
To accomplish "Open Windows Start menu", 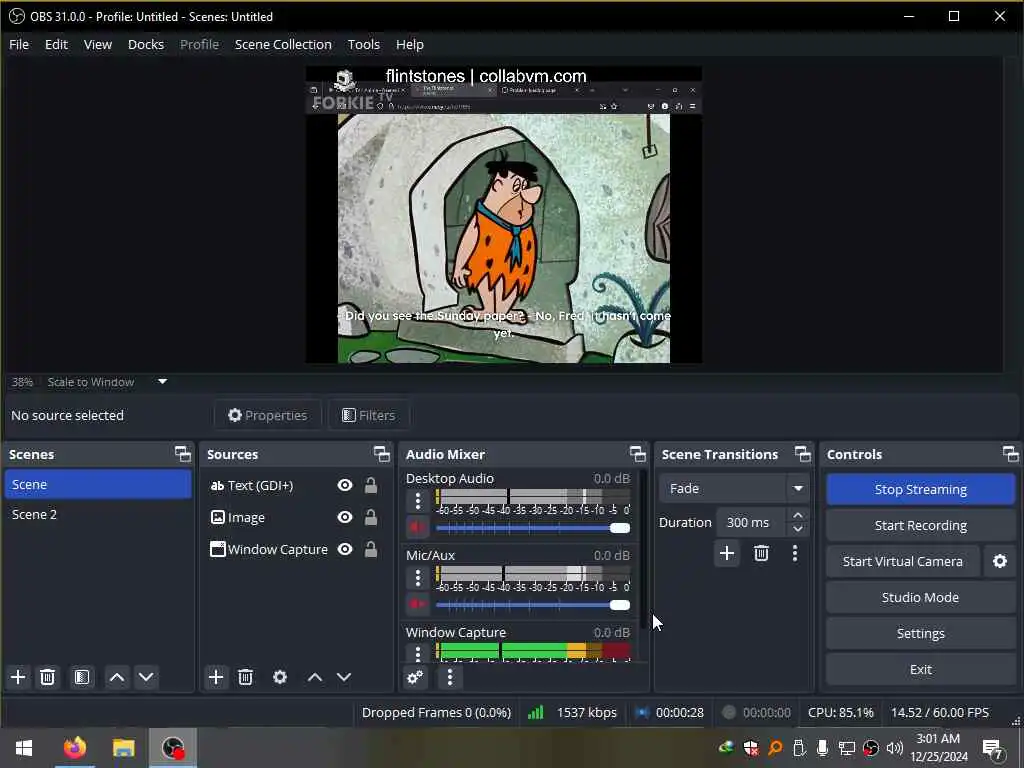I will [x=24, y=748].
